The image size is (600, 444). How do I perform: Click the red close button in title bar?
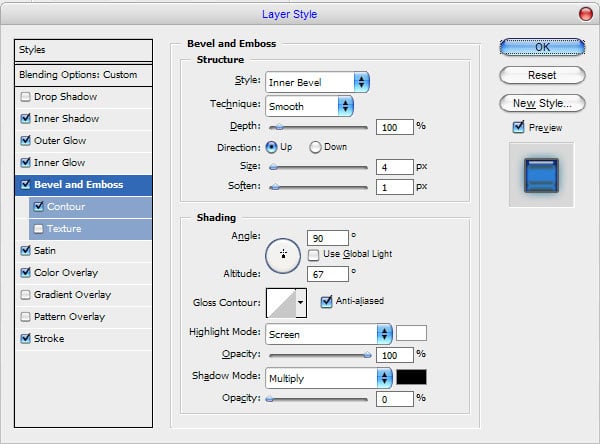coord(584,14)
